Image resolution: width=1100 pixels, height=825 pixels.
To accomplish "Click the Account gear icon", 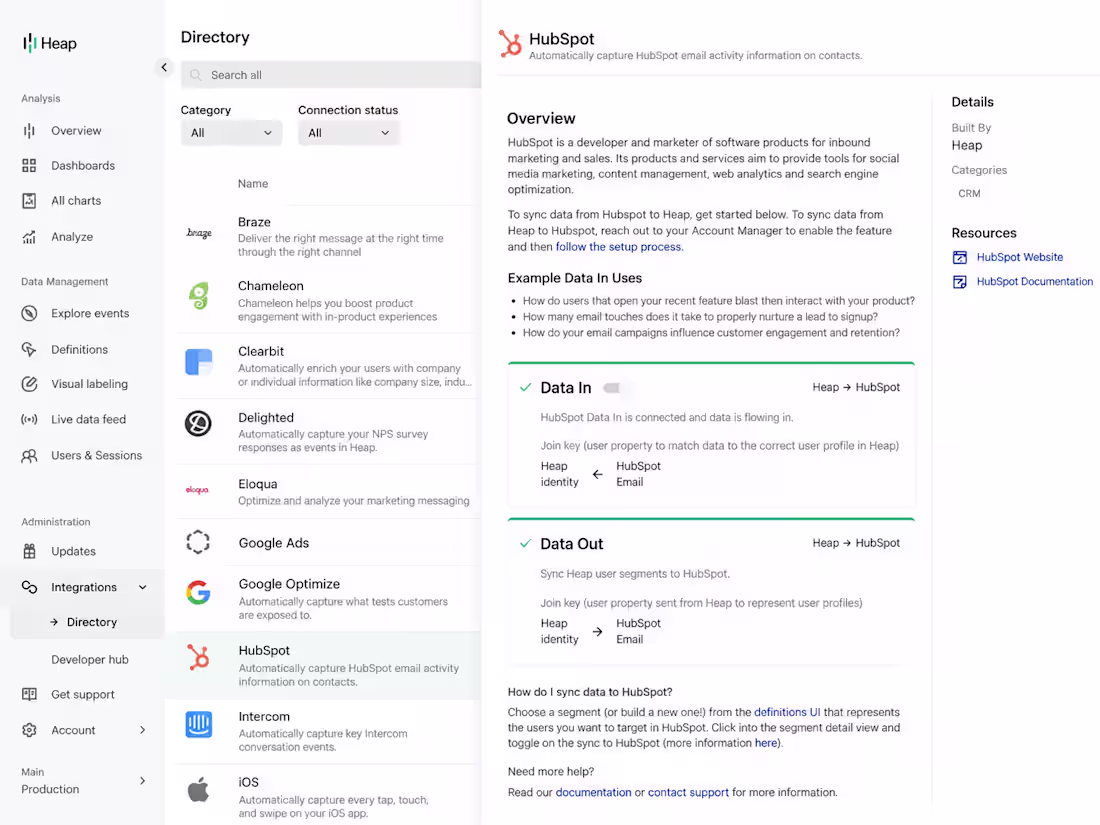I will tap(29, 730).
